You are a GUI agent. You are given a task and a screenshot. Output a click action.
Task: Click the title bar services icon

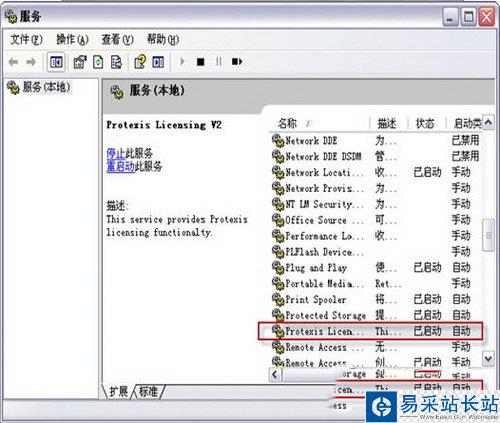click(x=11, y=16)
